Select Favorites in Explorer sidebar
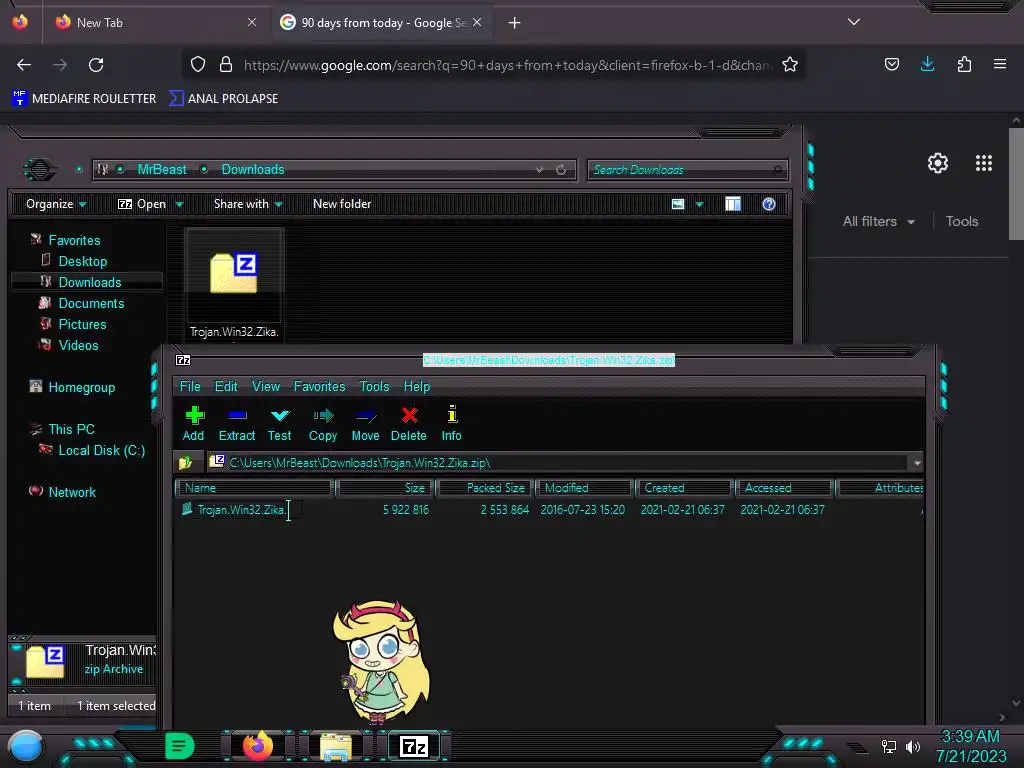Viewport: 1024px width, 768px height. pyautogui.click(x=74, y=240)
